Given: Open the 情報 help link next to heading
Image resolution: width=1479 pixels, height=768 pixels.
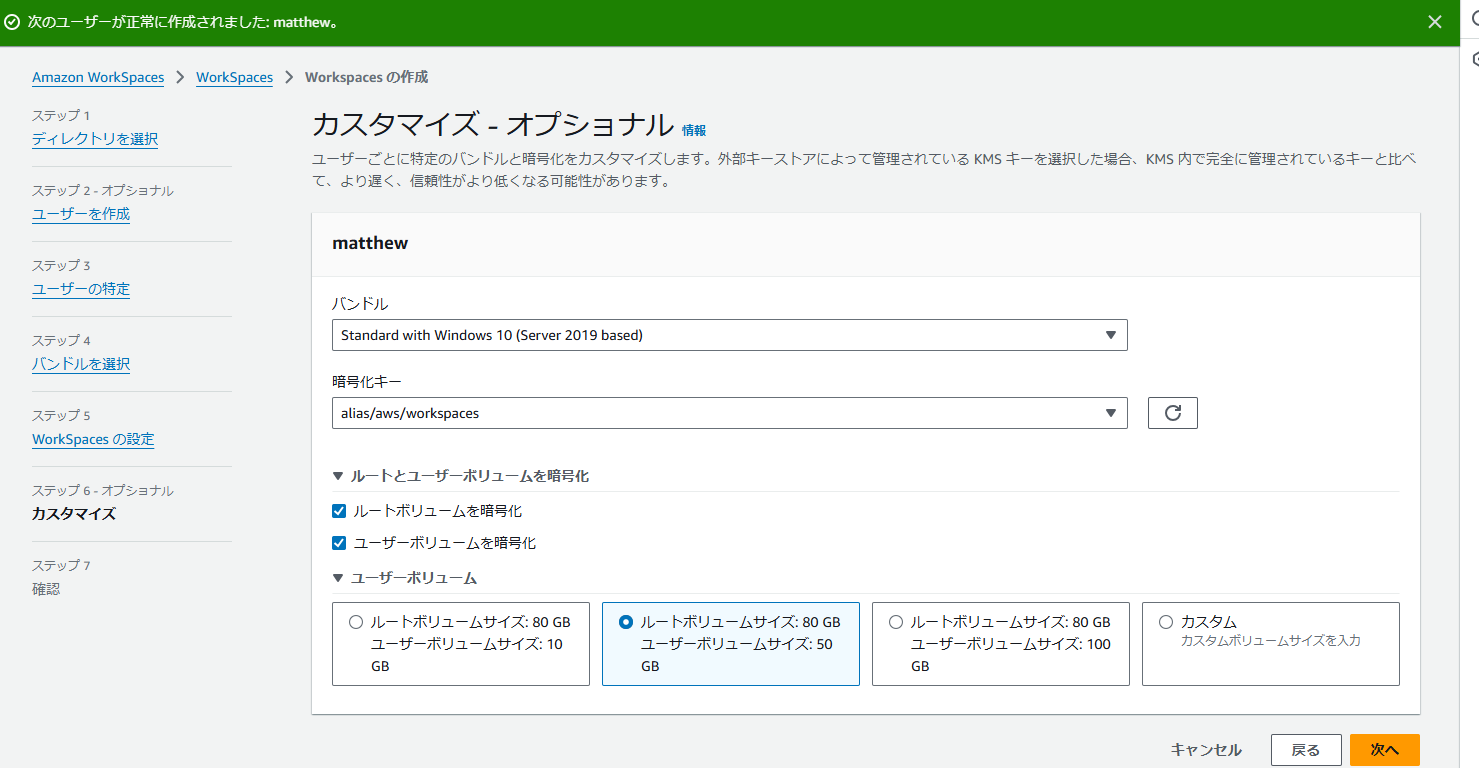Looking at the screenshot, I should [x=694, y=130].
